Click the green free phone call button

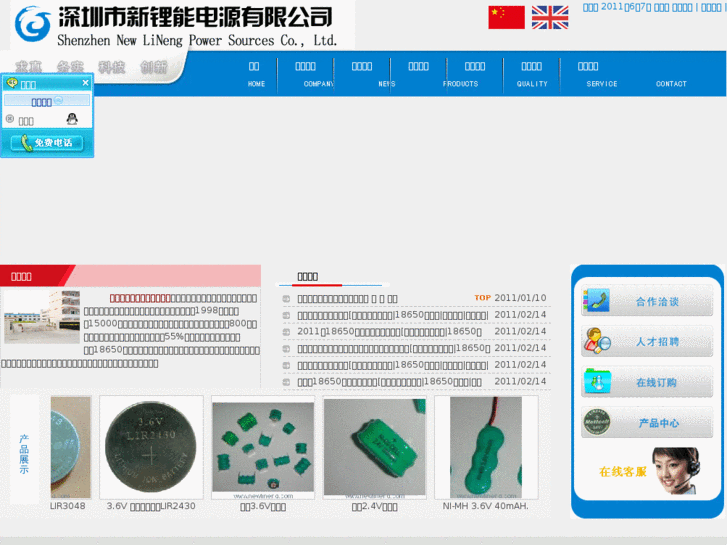point(47,143)
